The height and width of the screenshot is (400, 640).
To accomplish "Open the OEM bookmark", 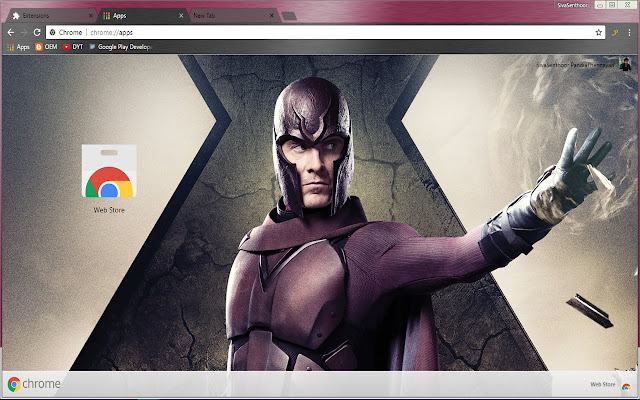I will [46, 47].
